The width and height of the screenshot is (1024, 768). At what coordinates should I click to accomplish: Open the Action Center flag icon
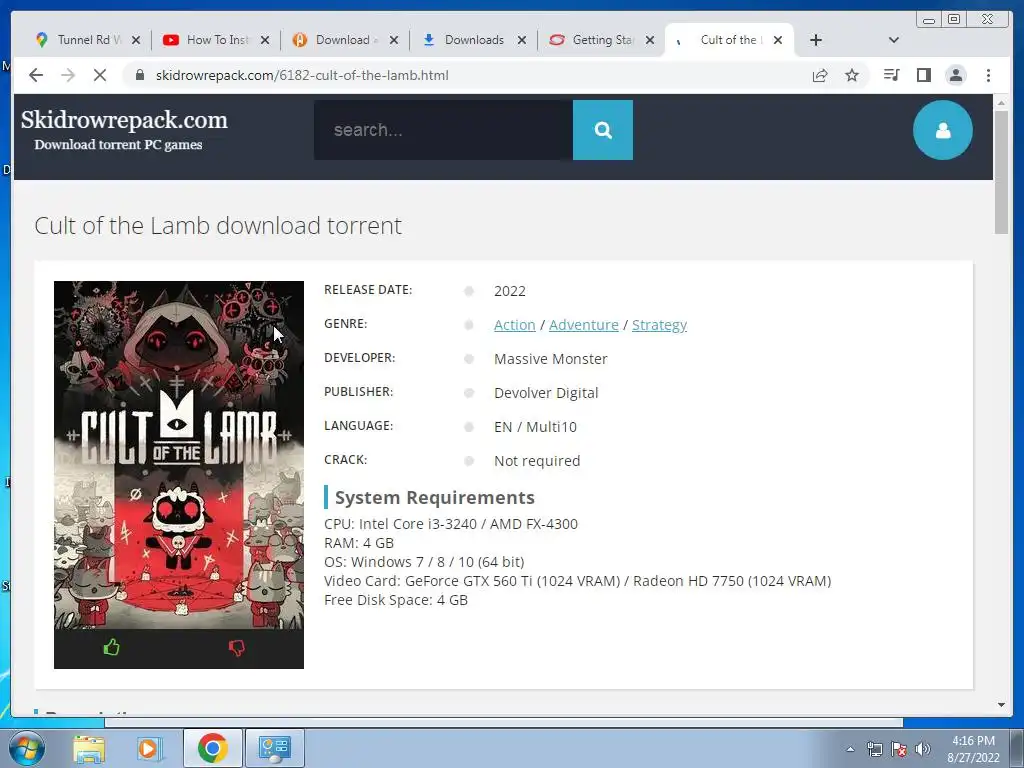(x=899, y=749)
